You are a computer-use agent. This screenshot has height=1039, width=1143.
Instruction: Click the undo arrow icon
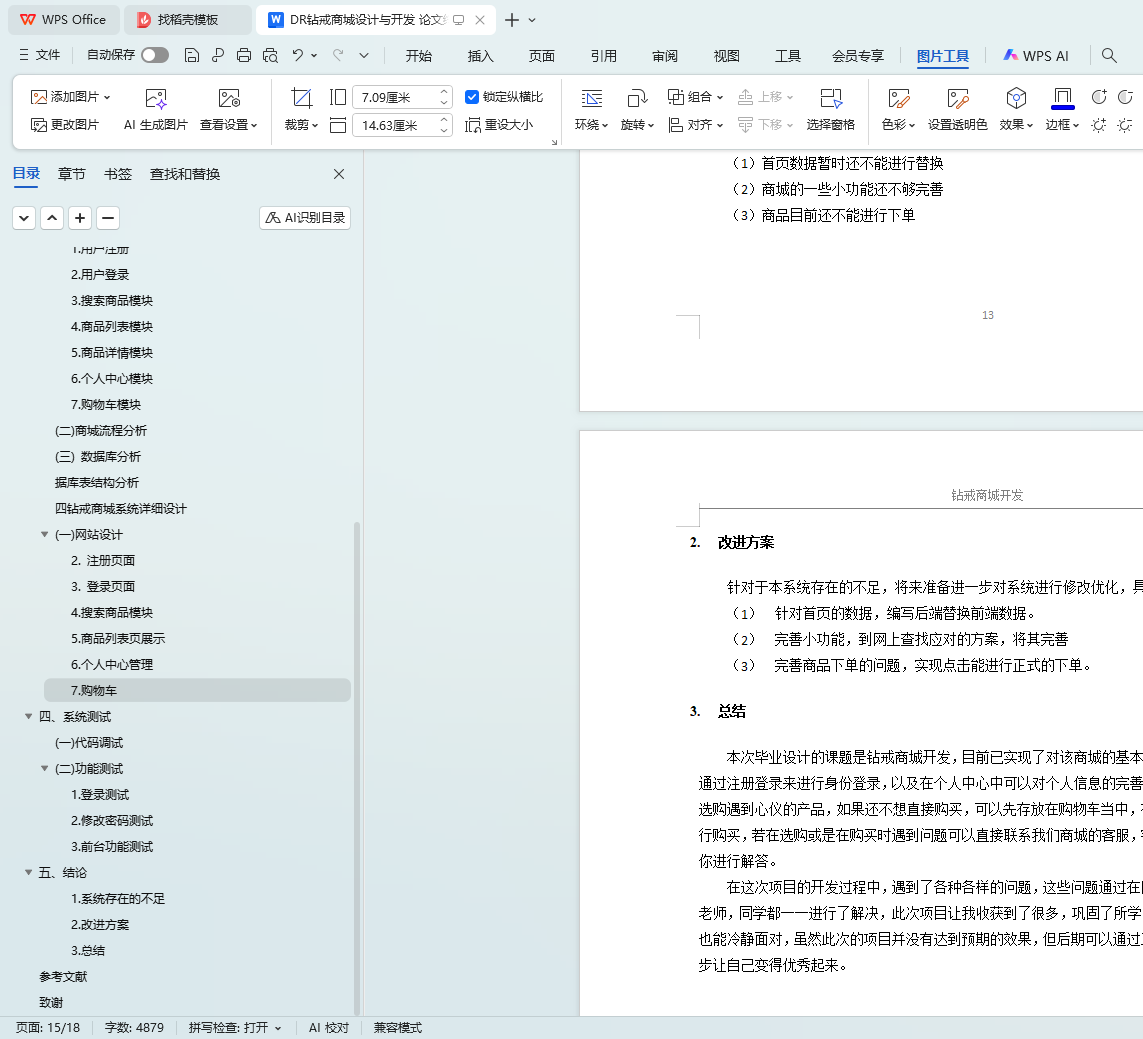tap(297, 55)
